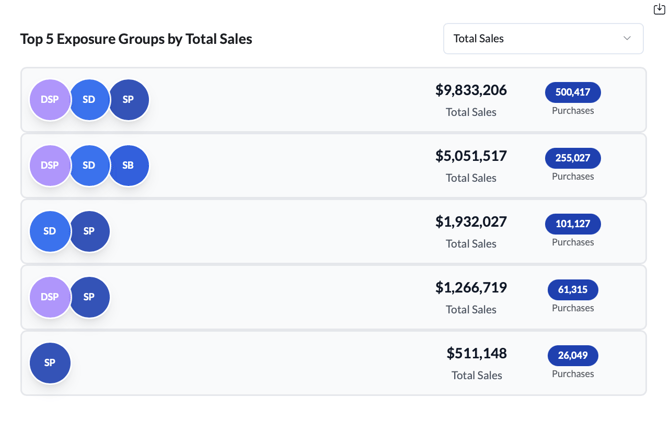Click the $9,833,206 total sales amount

(471, 90)
